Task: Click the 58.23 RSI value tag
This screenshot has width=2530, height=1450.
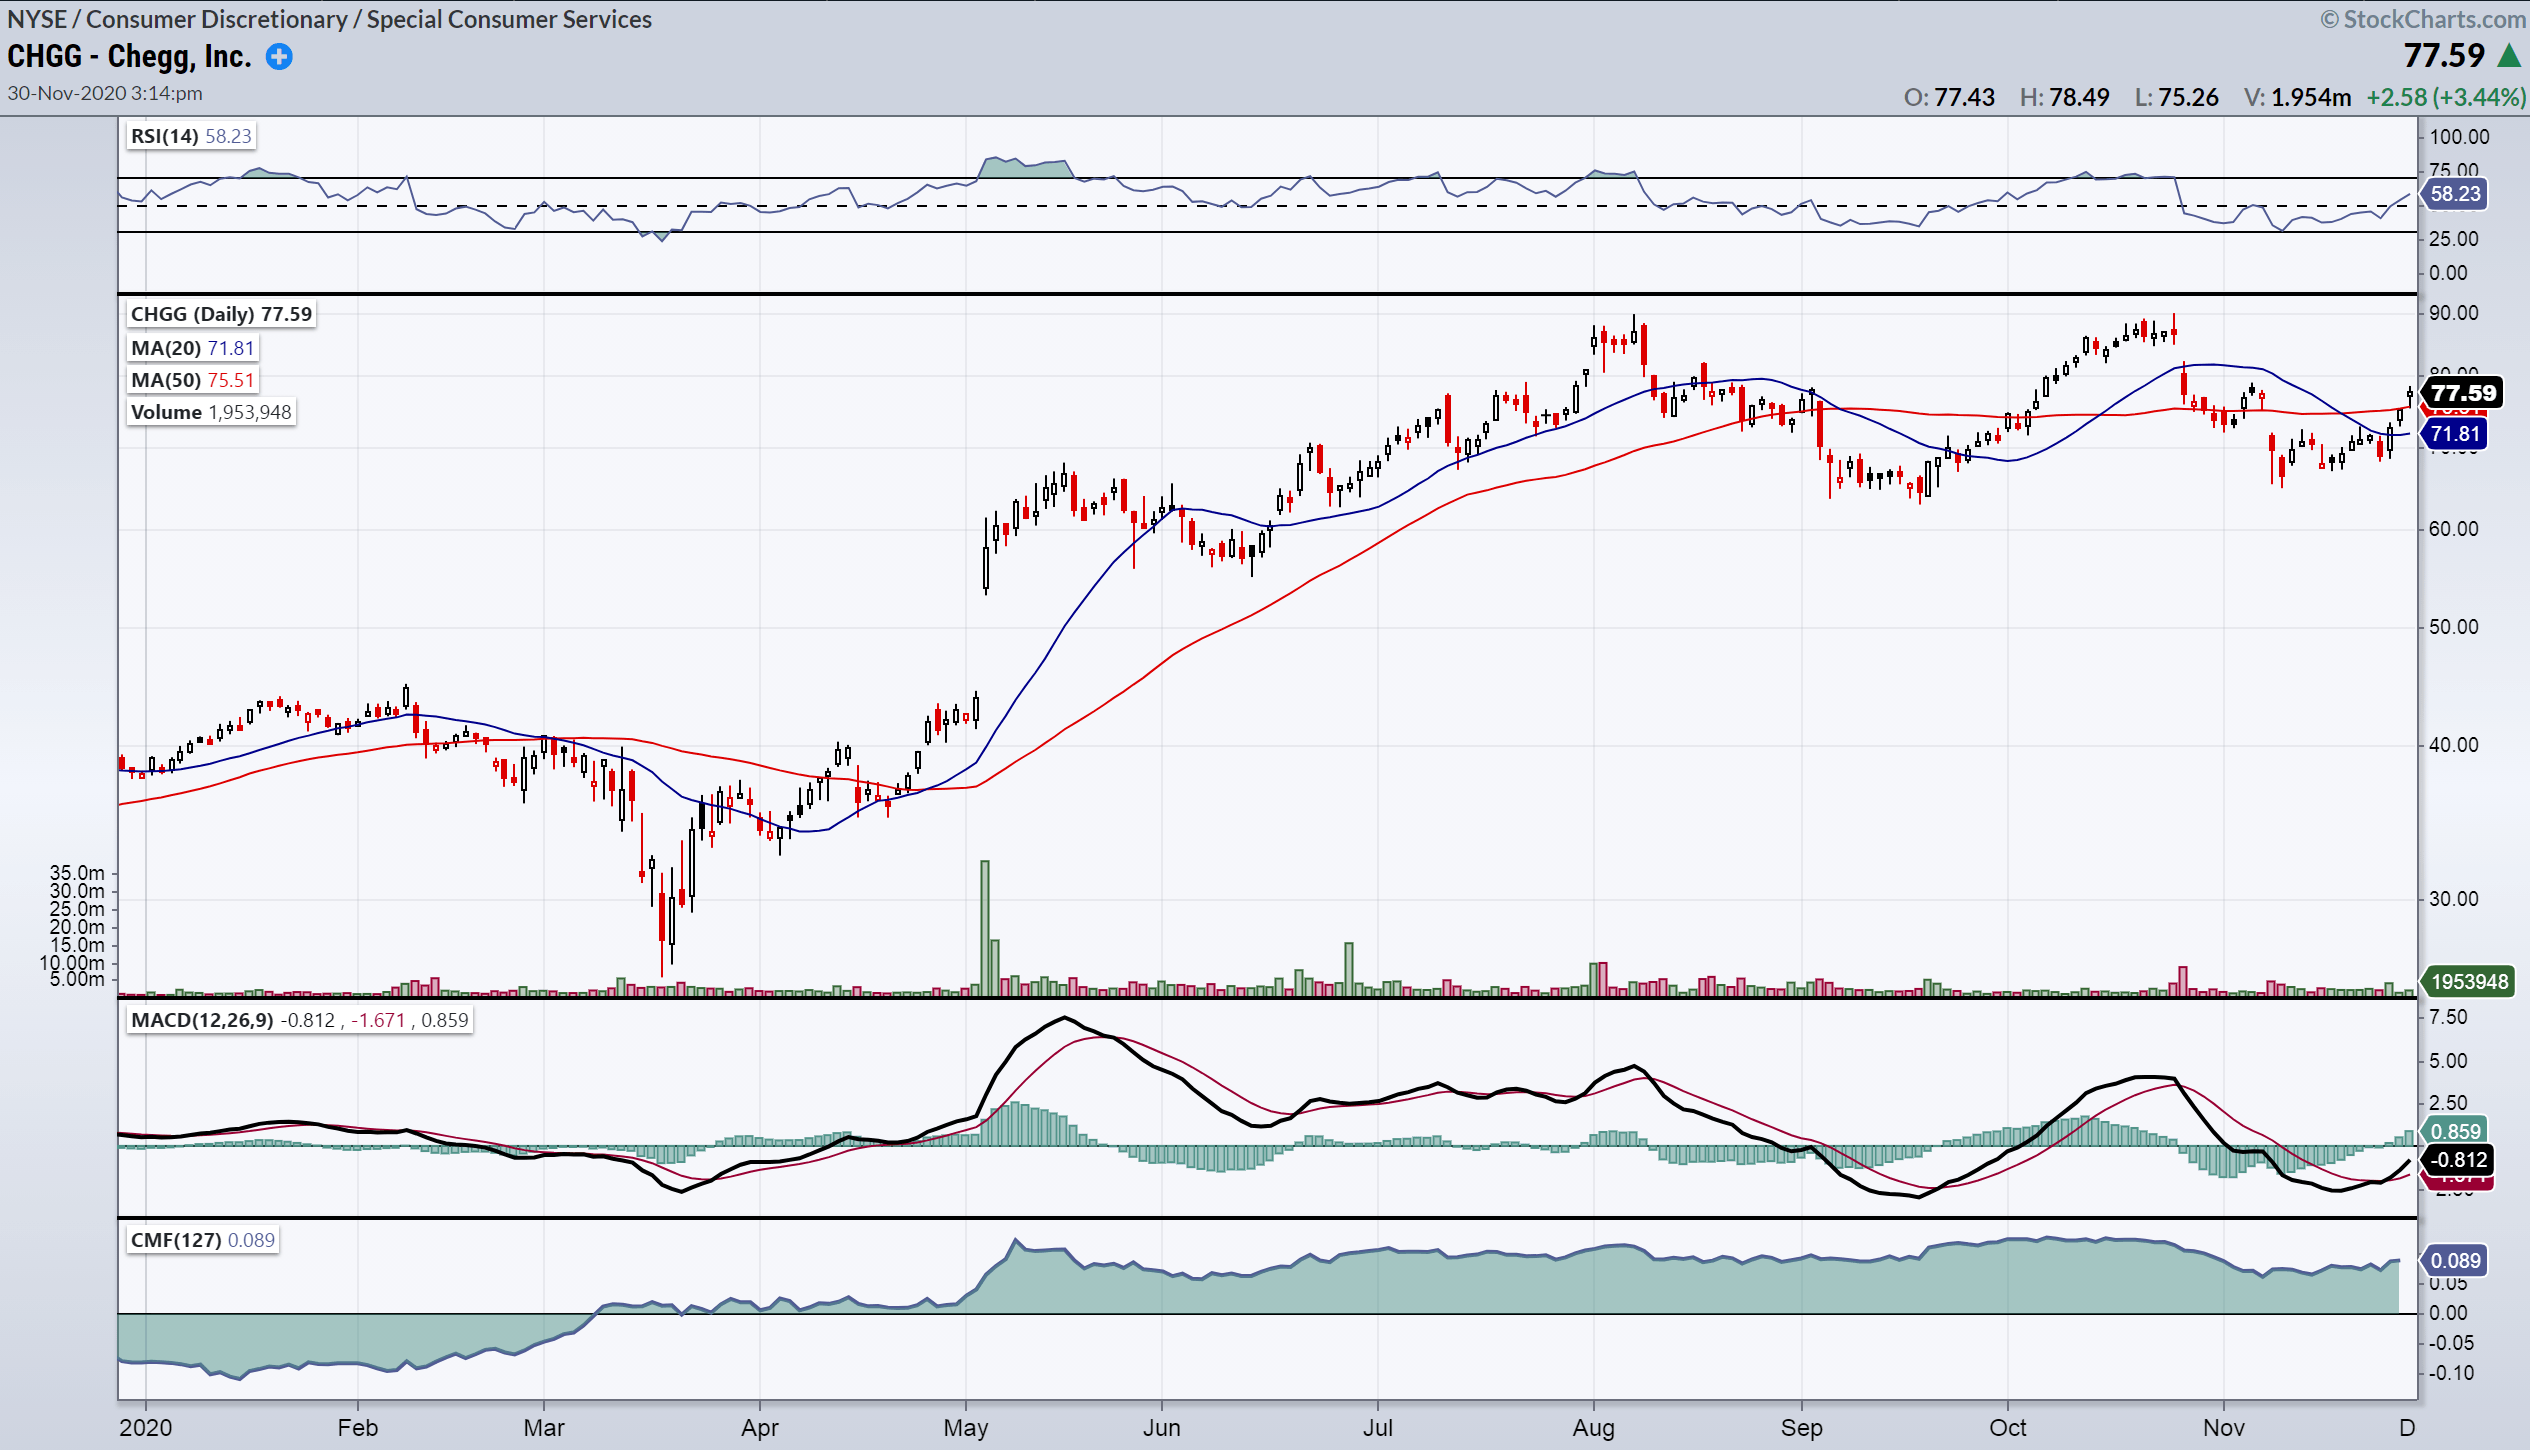Action: pyautogui.click(x=2455, y=194)
